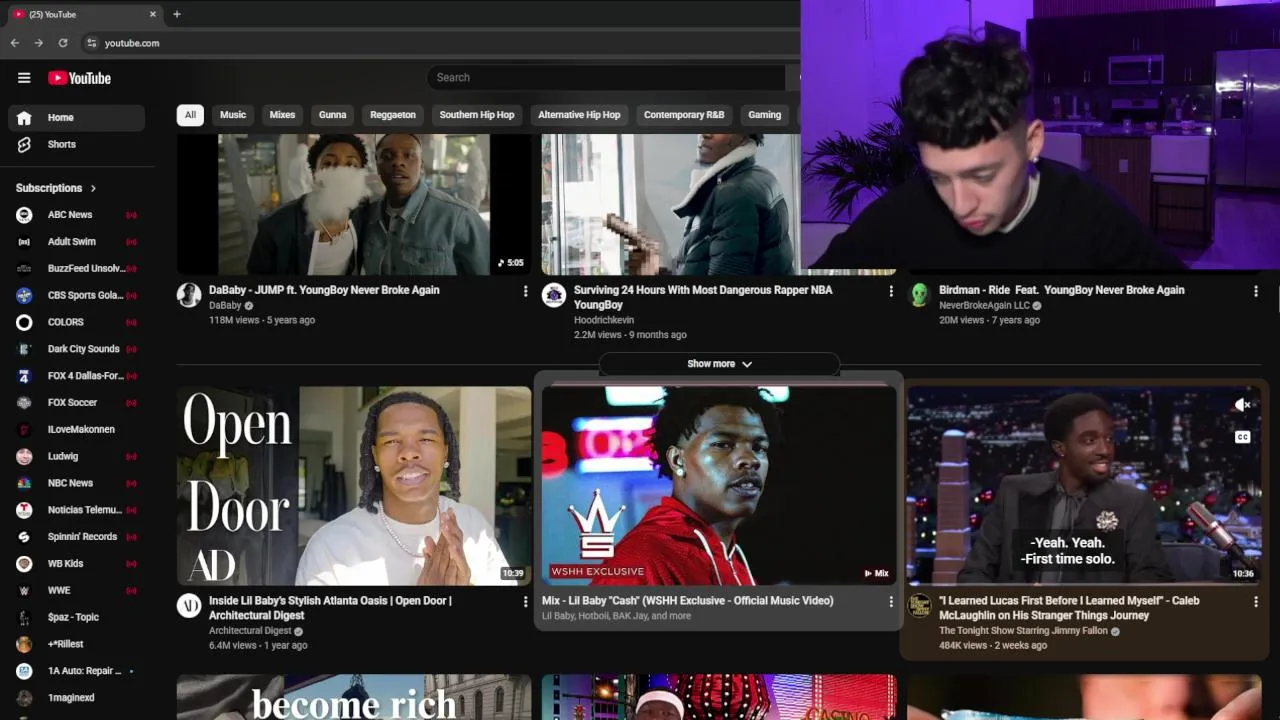Go to Home in sidebar

coord(76,117)
